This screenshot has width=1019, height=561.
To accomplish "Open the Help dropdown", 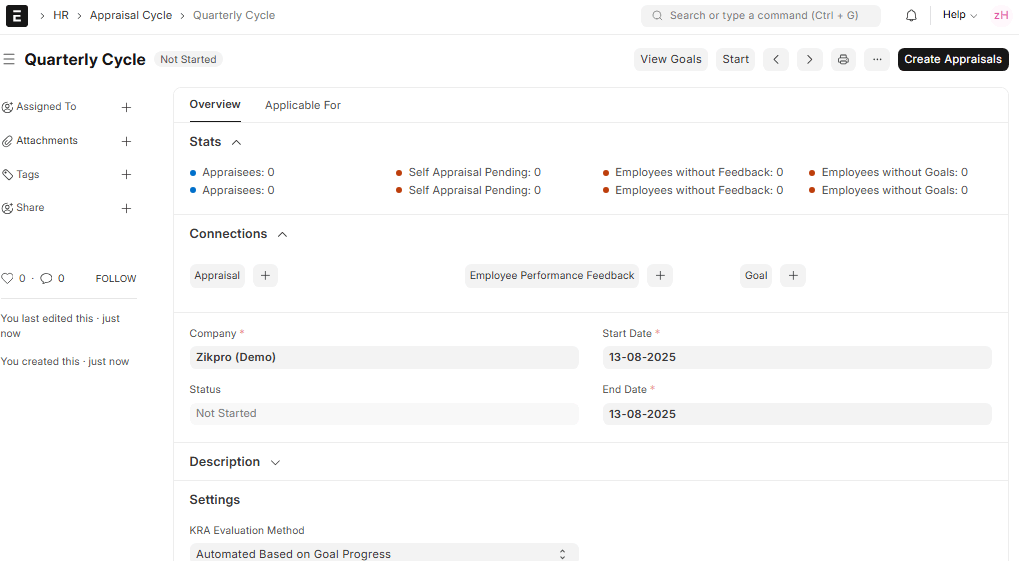I will coord(960,15).
